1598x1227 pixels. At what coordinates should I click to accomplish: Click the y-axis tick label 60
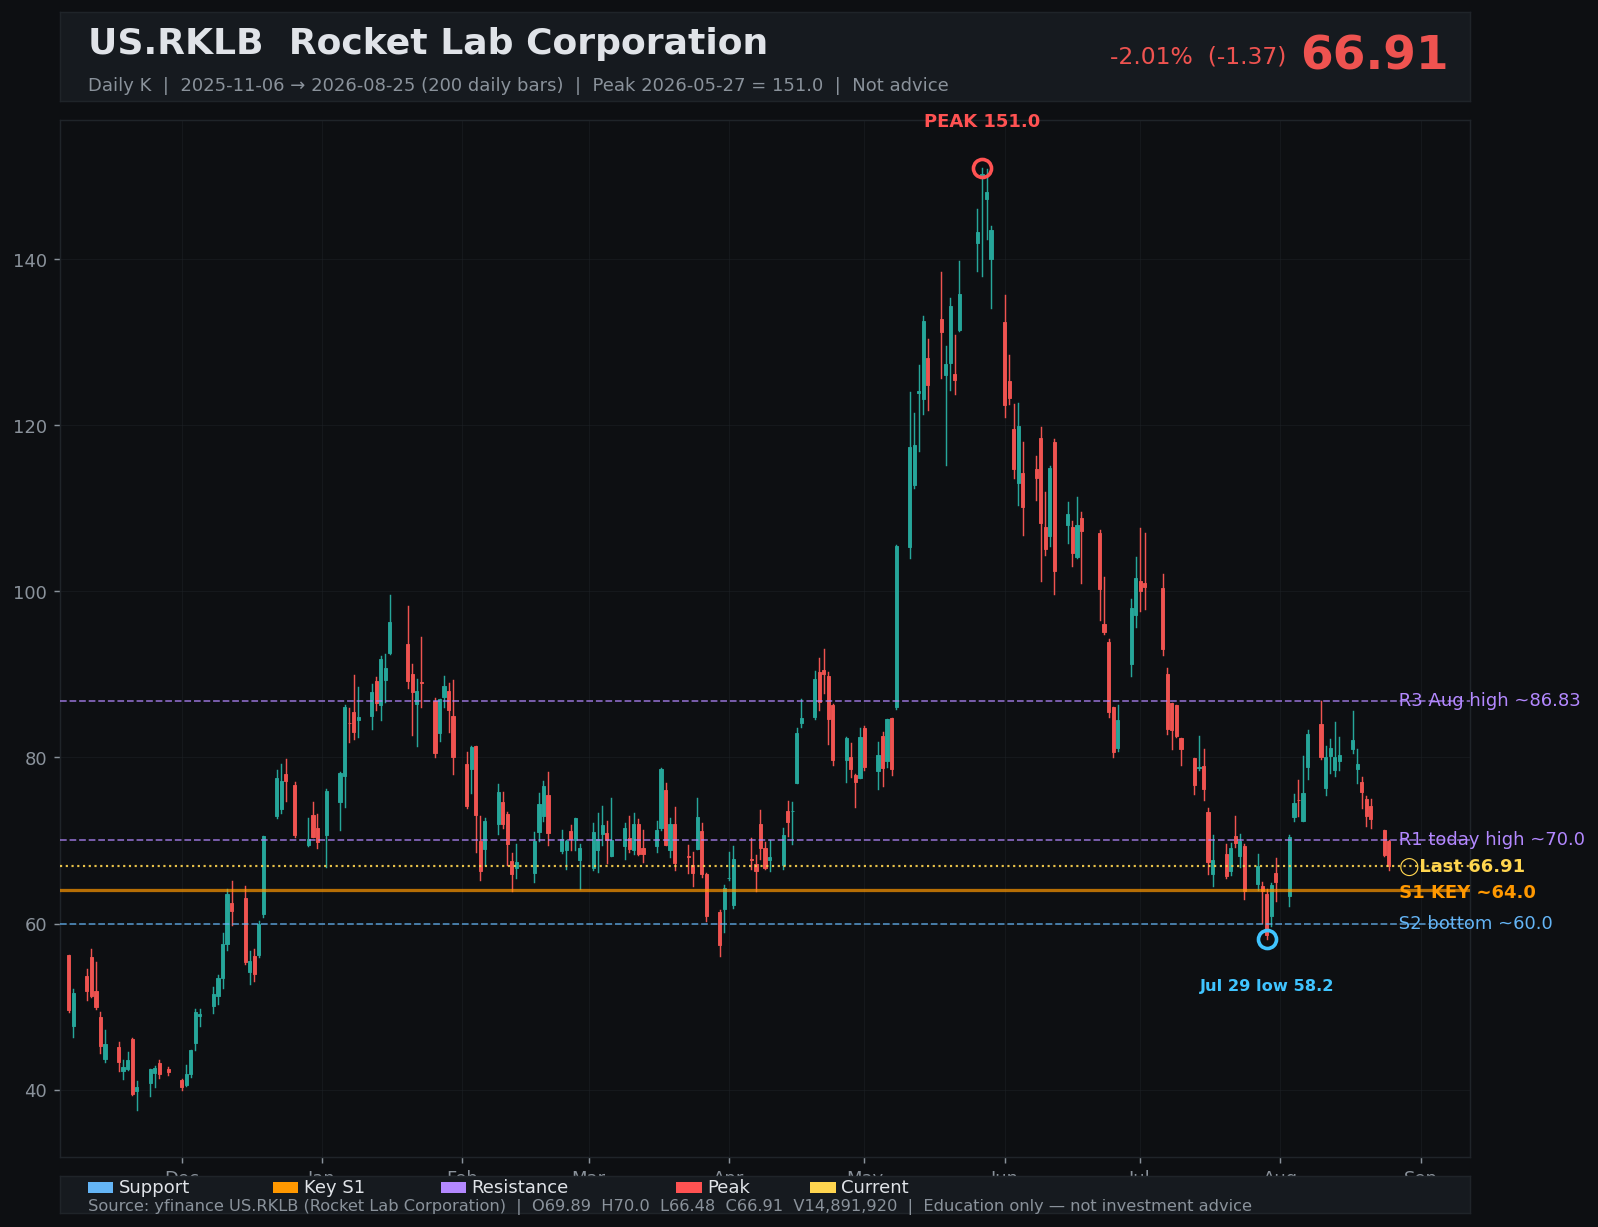click(36, 924)
